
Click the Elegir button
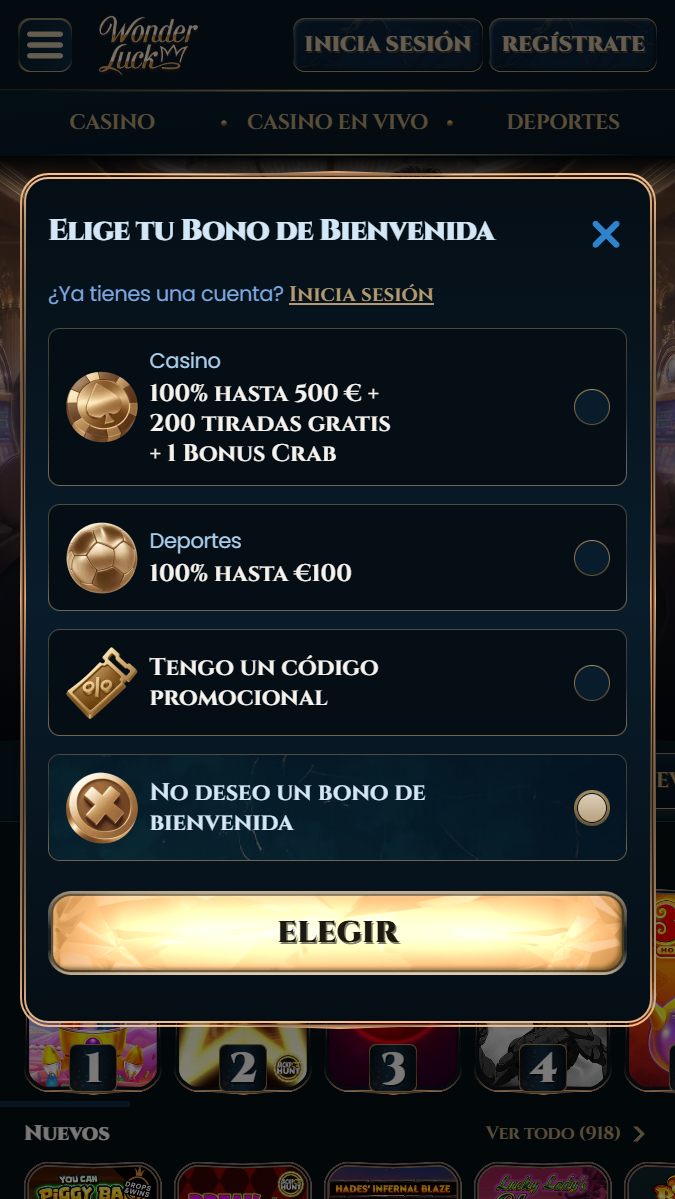[x=337, y=933]
